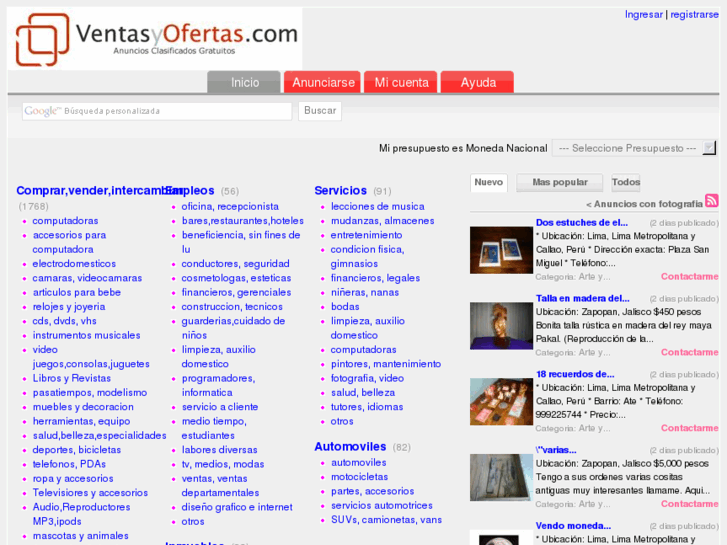This screenshot has width=727, height=545.
Task: Focus the Google custom search field
Action: click(x=157, y=111)
